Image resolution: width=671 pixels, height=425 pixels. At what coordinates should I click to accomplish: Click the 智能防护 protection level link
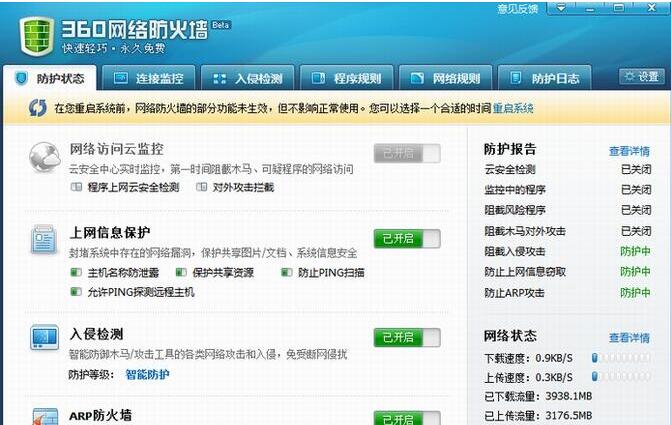(x=147, y=374)
